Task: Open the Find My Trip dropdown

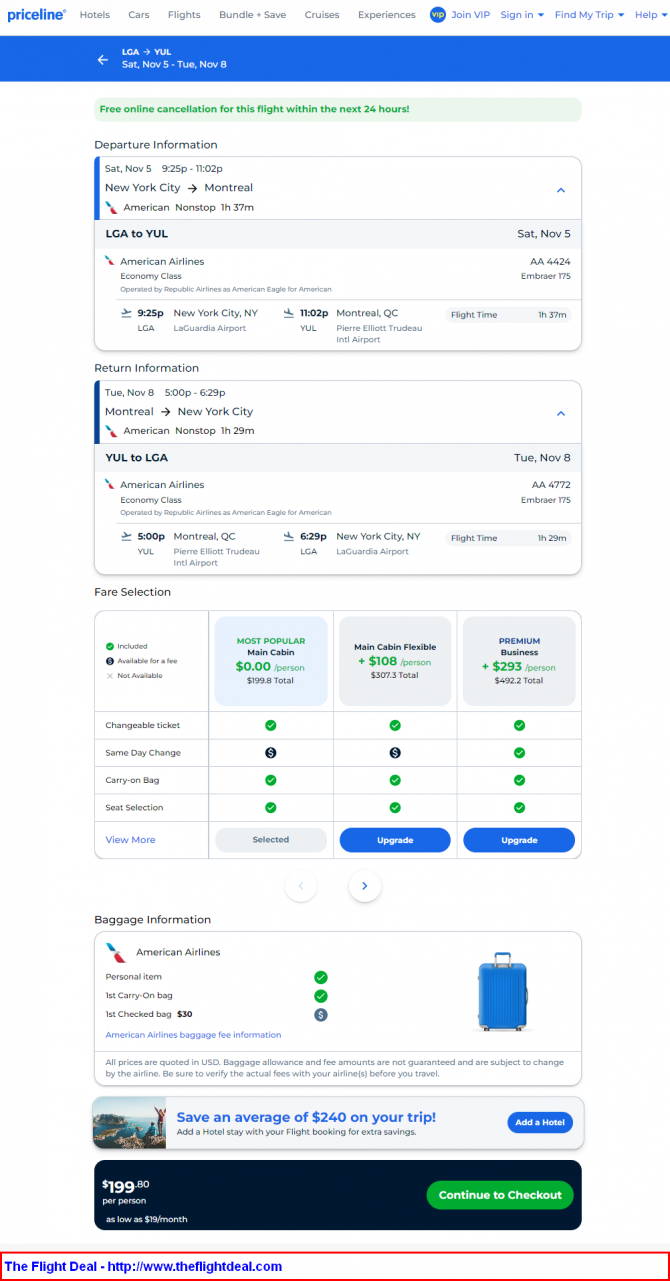Action: coord(590,15)
